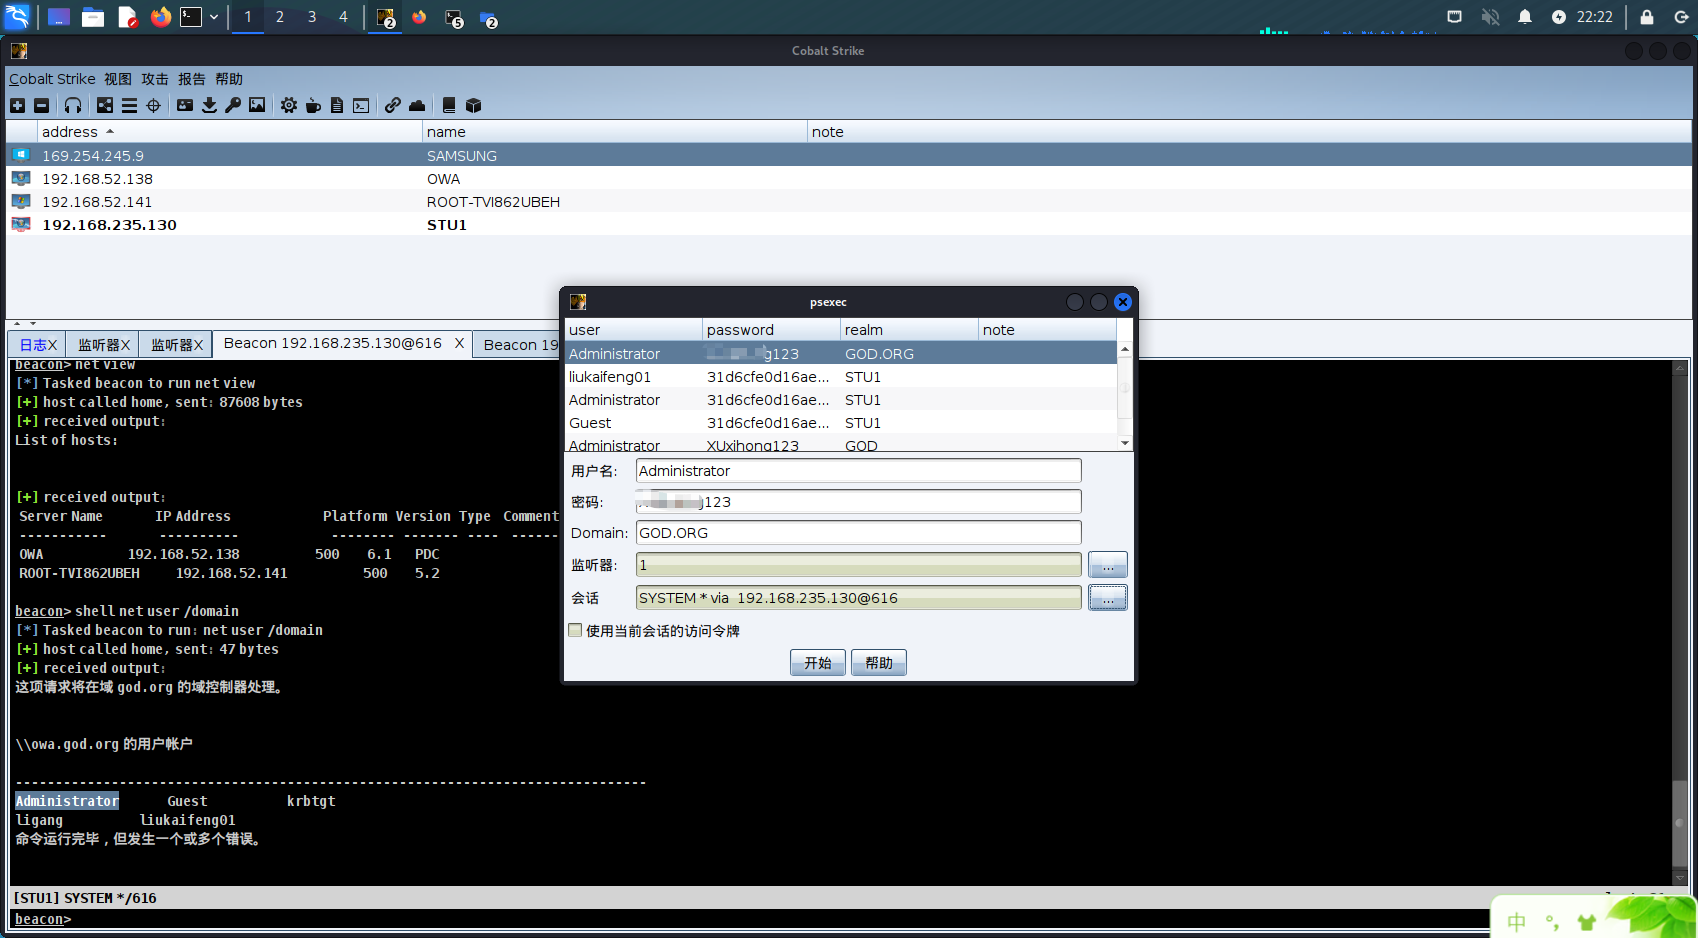The image size is (1698, 938).
Task: Click the muted volume tray icon
Action: 1490,17
